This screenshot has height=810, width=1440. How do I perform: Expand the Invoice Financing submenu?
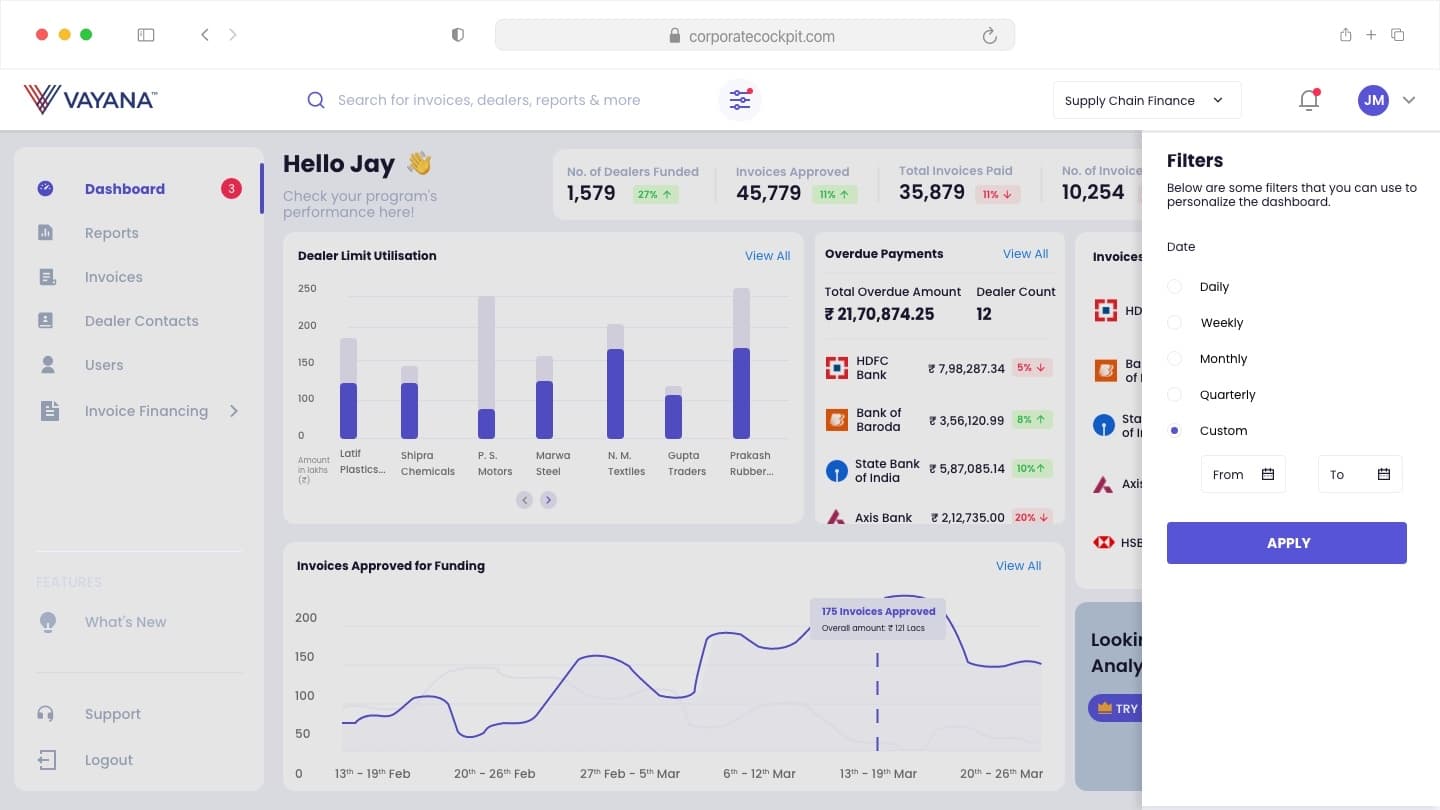(234, 411)
